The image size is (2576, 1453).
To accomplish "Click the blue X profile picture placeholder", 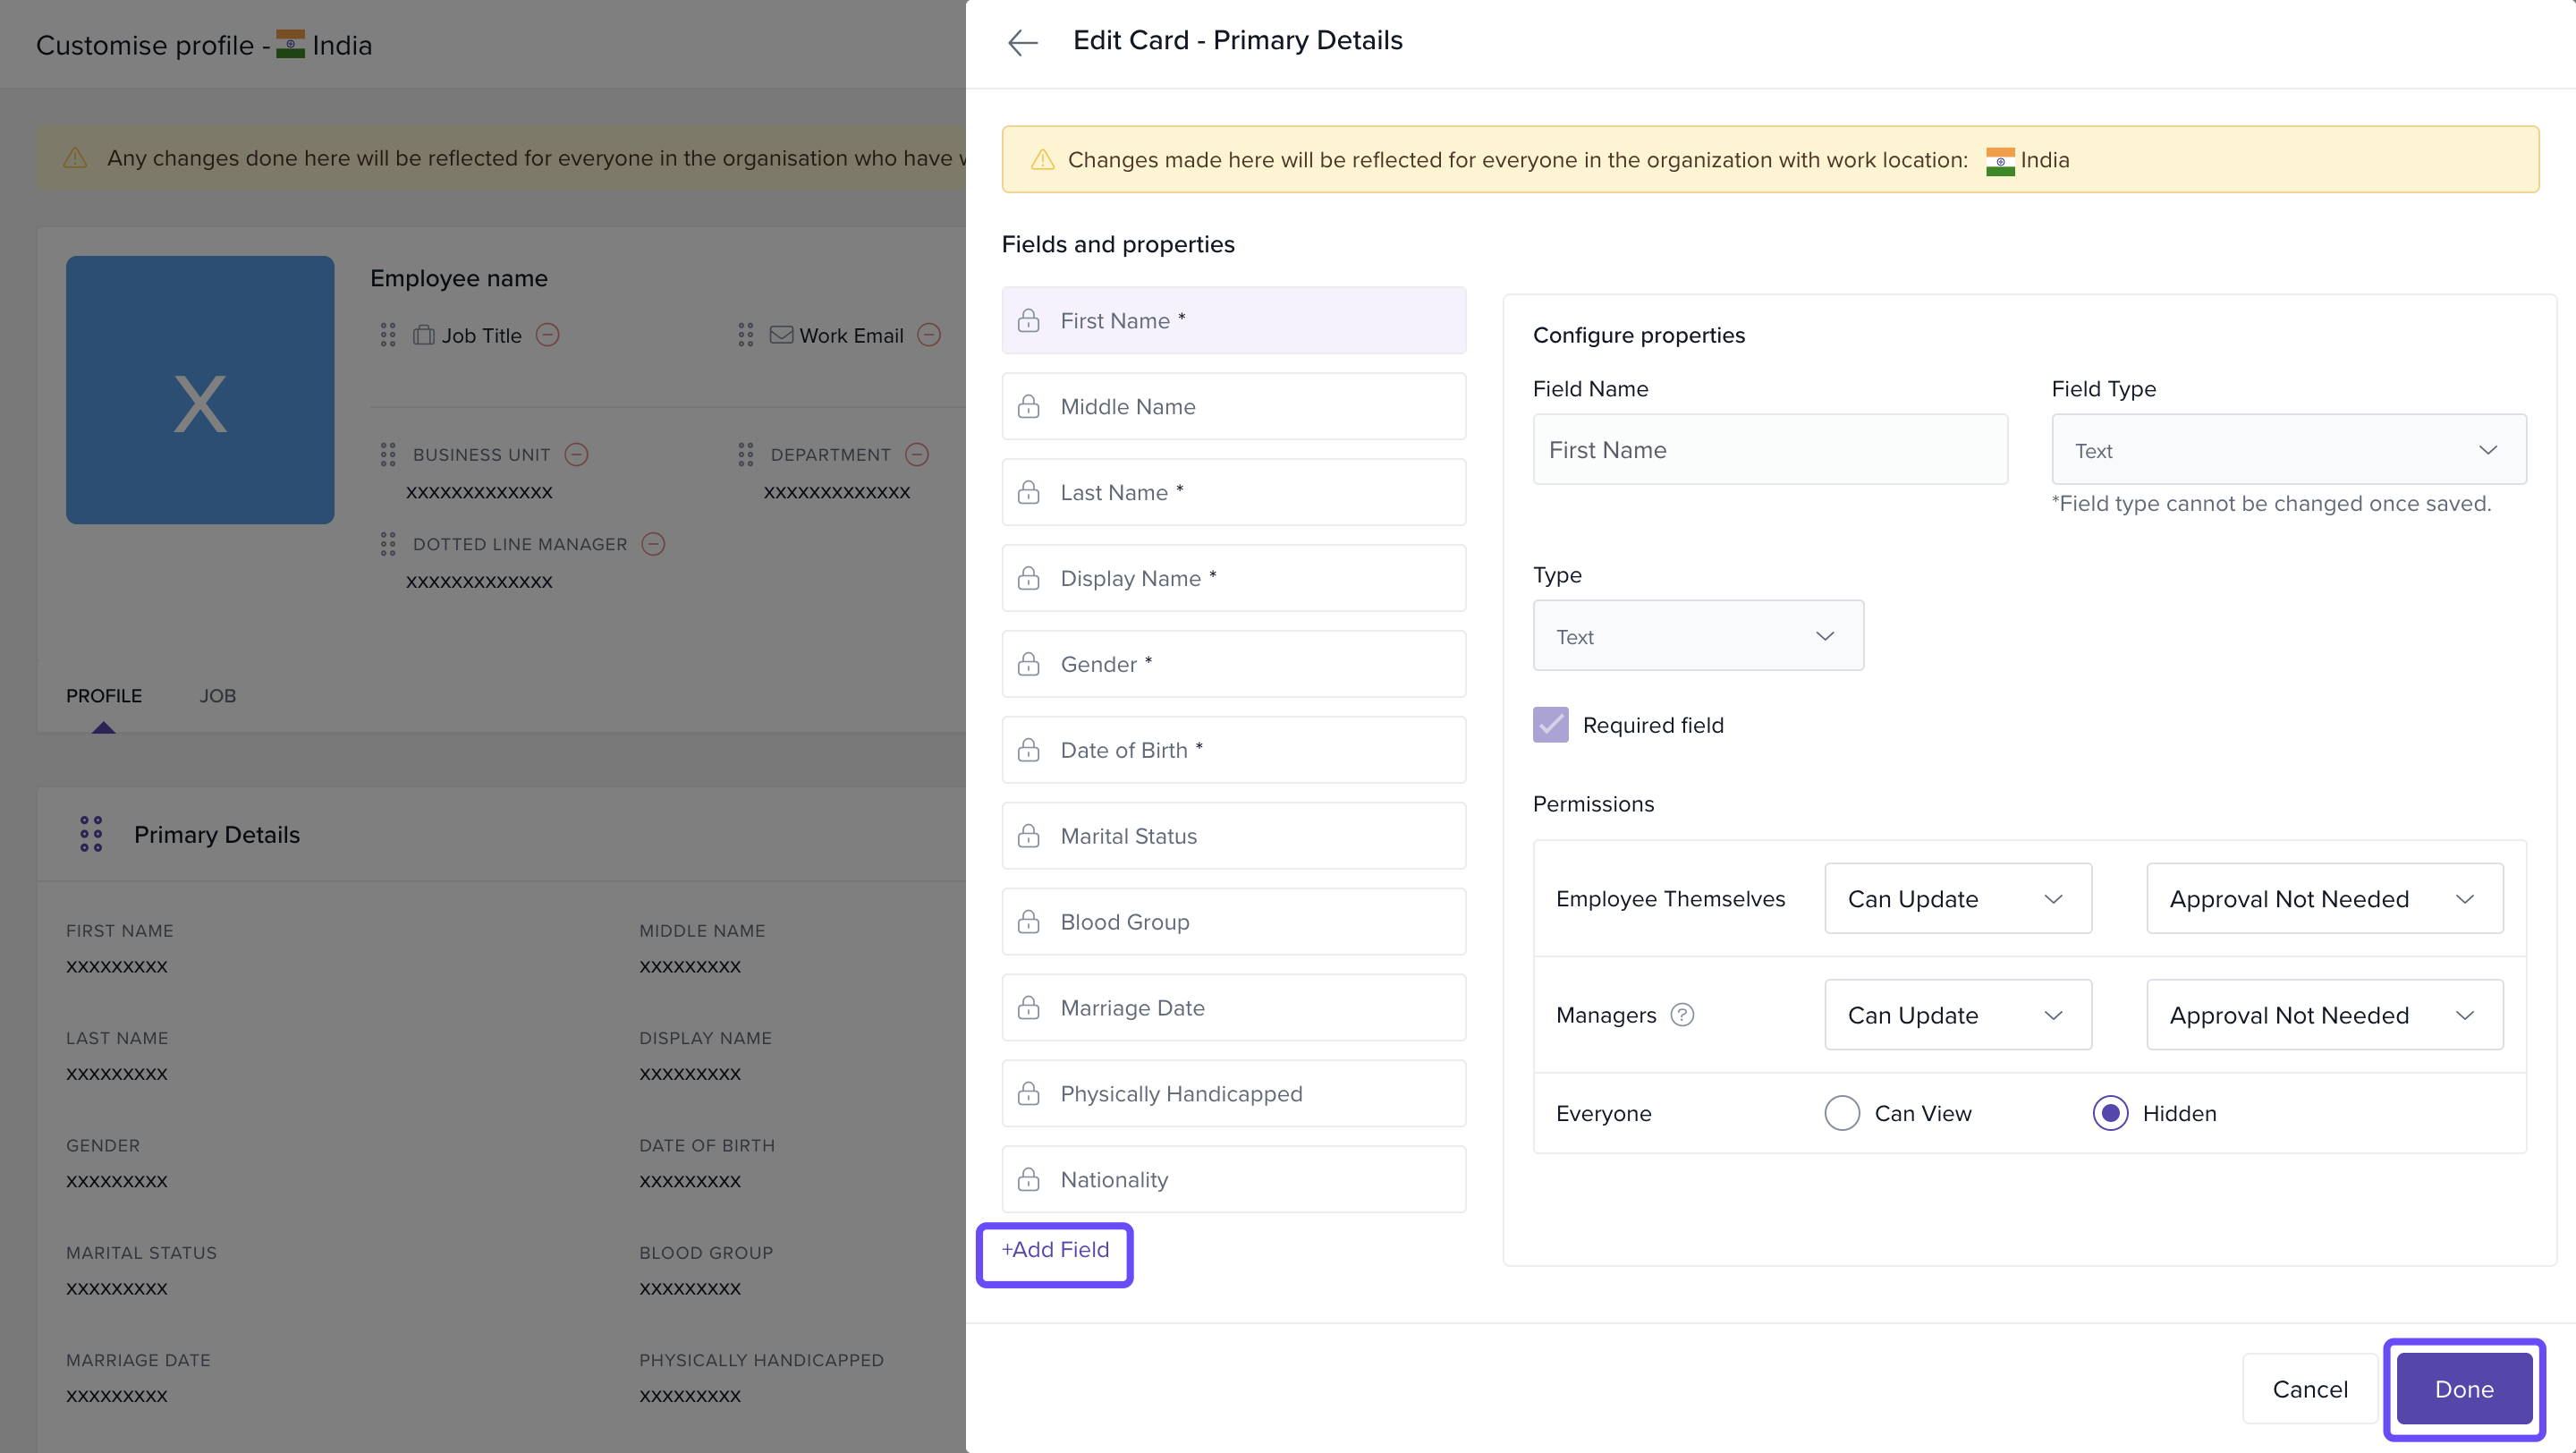I will pyautogui.click(x=200, y=390).
